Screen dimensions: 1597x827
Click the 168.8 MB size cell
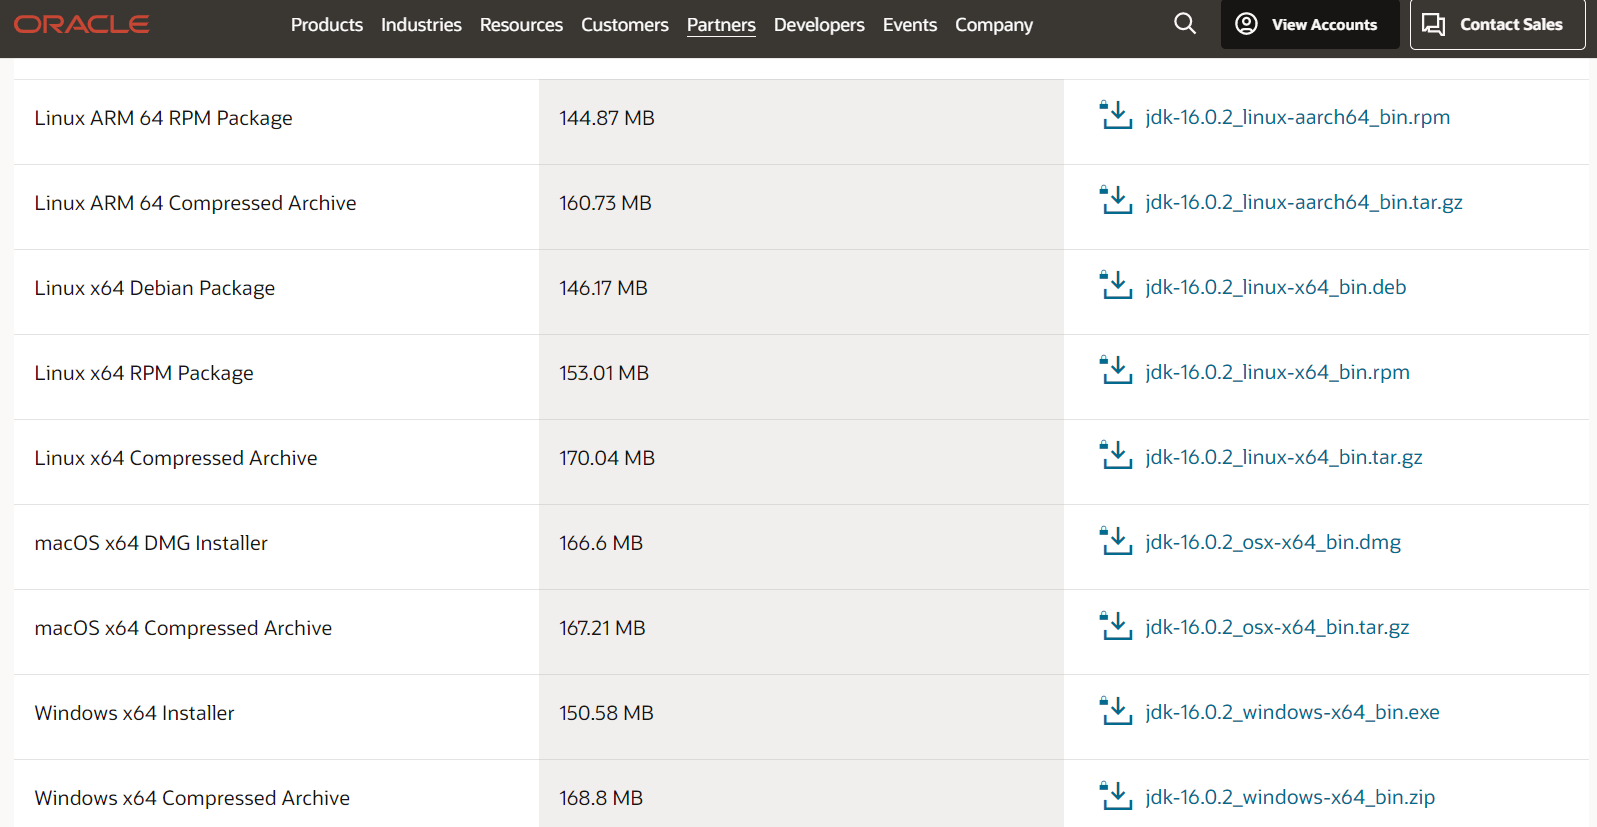801,794
